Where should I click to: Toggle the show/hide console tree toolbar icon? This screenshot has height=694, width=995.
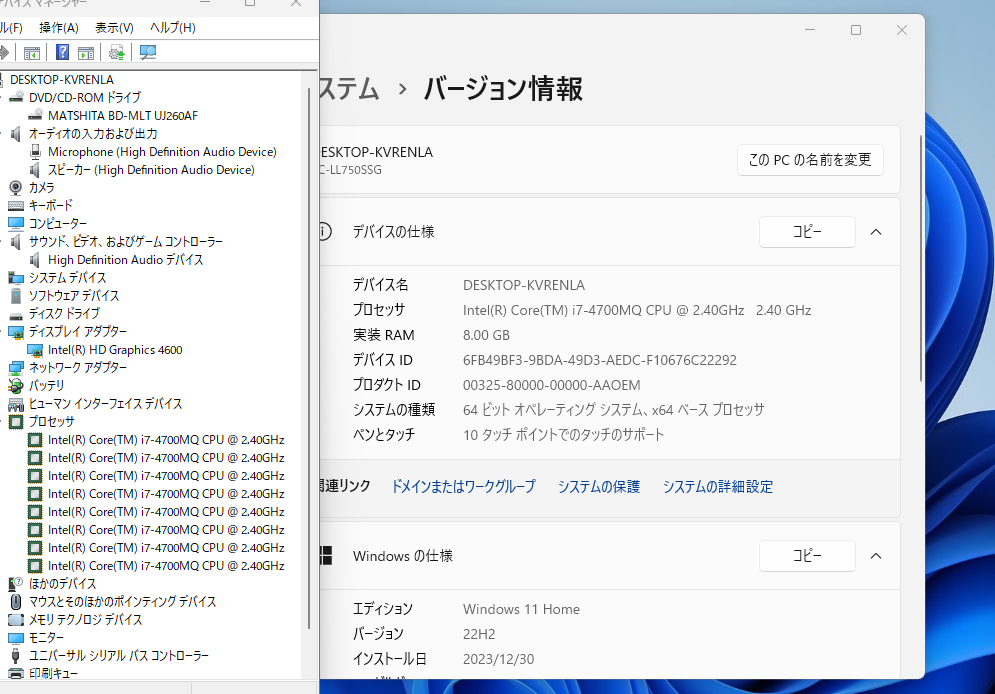[x=32, y=53]
